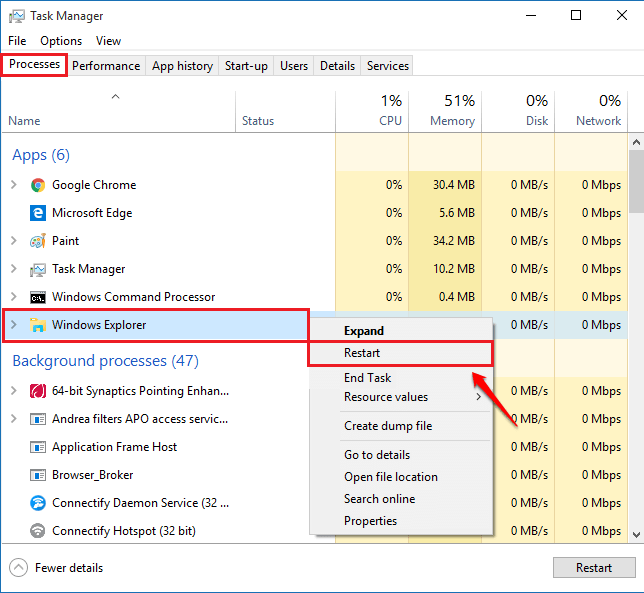Viewport: 644px width, 593px height.
Task: Switch to the Services tab
Action: coord(388,66)
